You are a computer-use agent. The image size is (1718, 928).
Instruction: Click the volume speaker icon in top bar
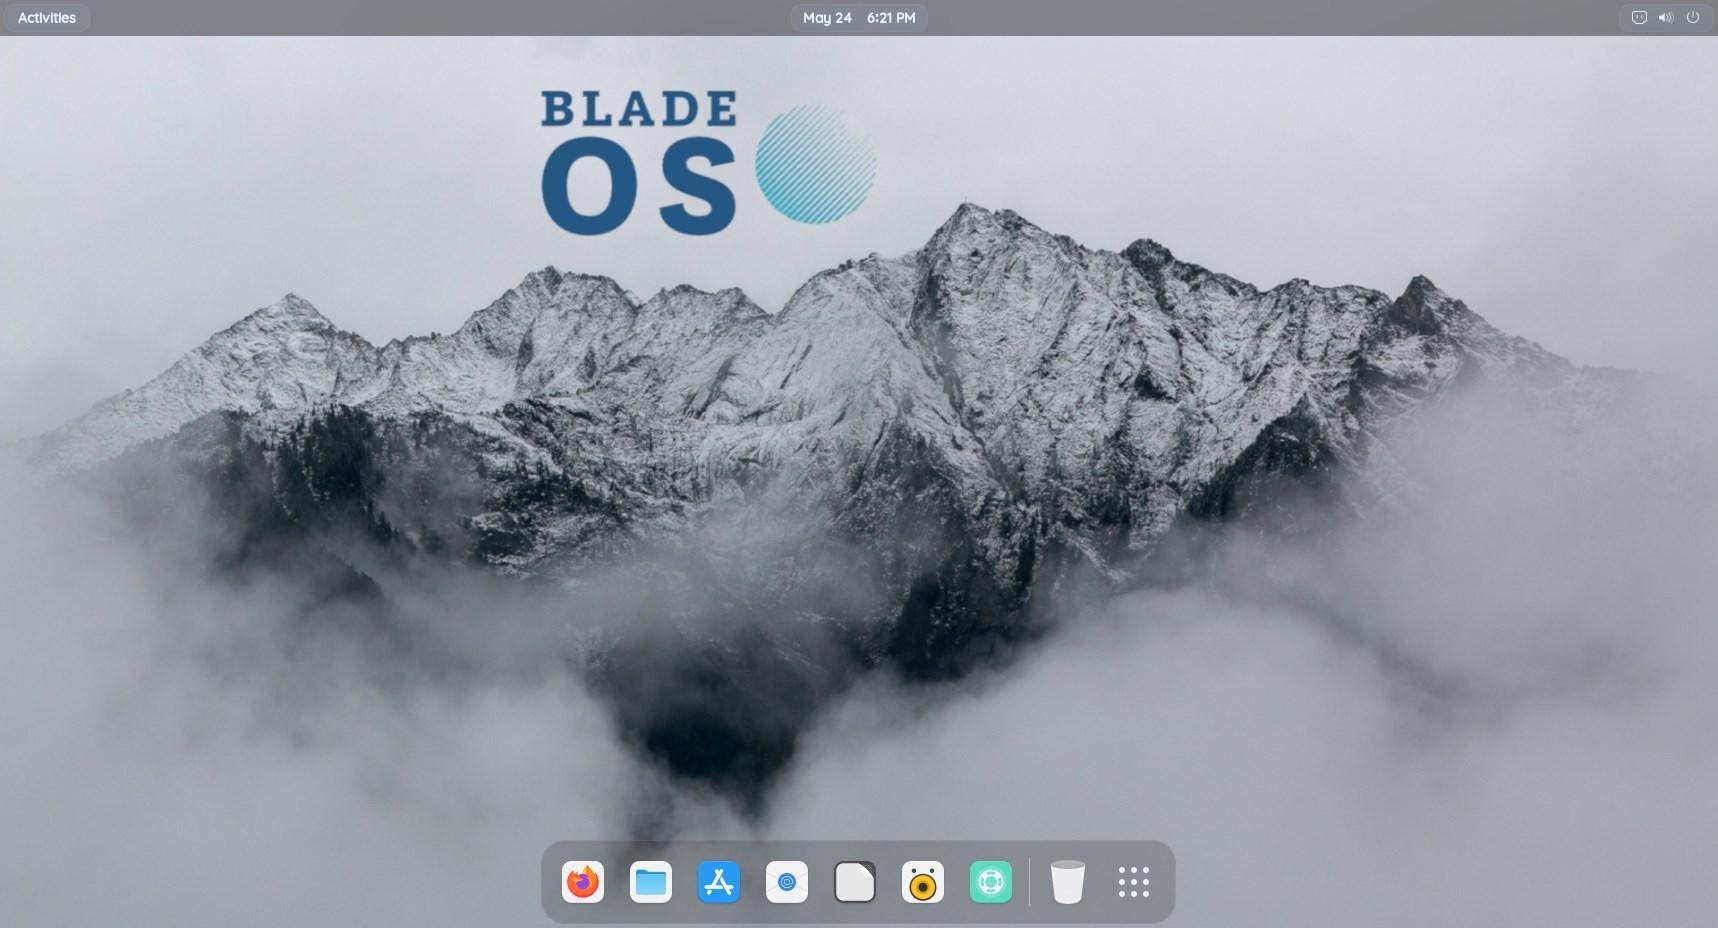tap(1665, 18)
